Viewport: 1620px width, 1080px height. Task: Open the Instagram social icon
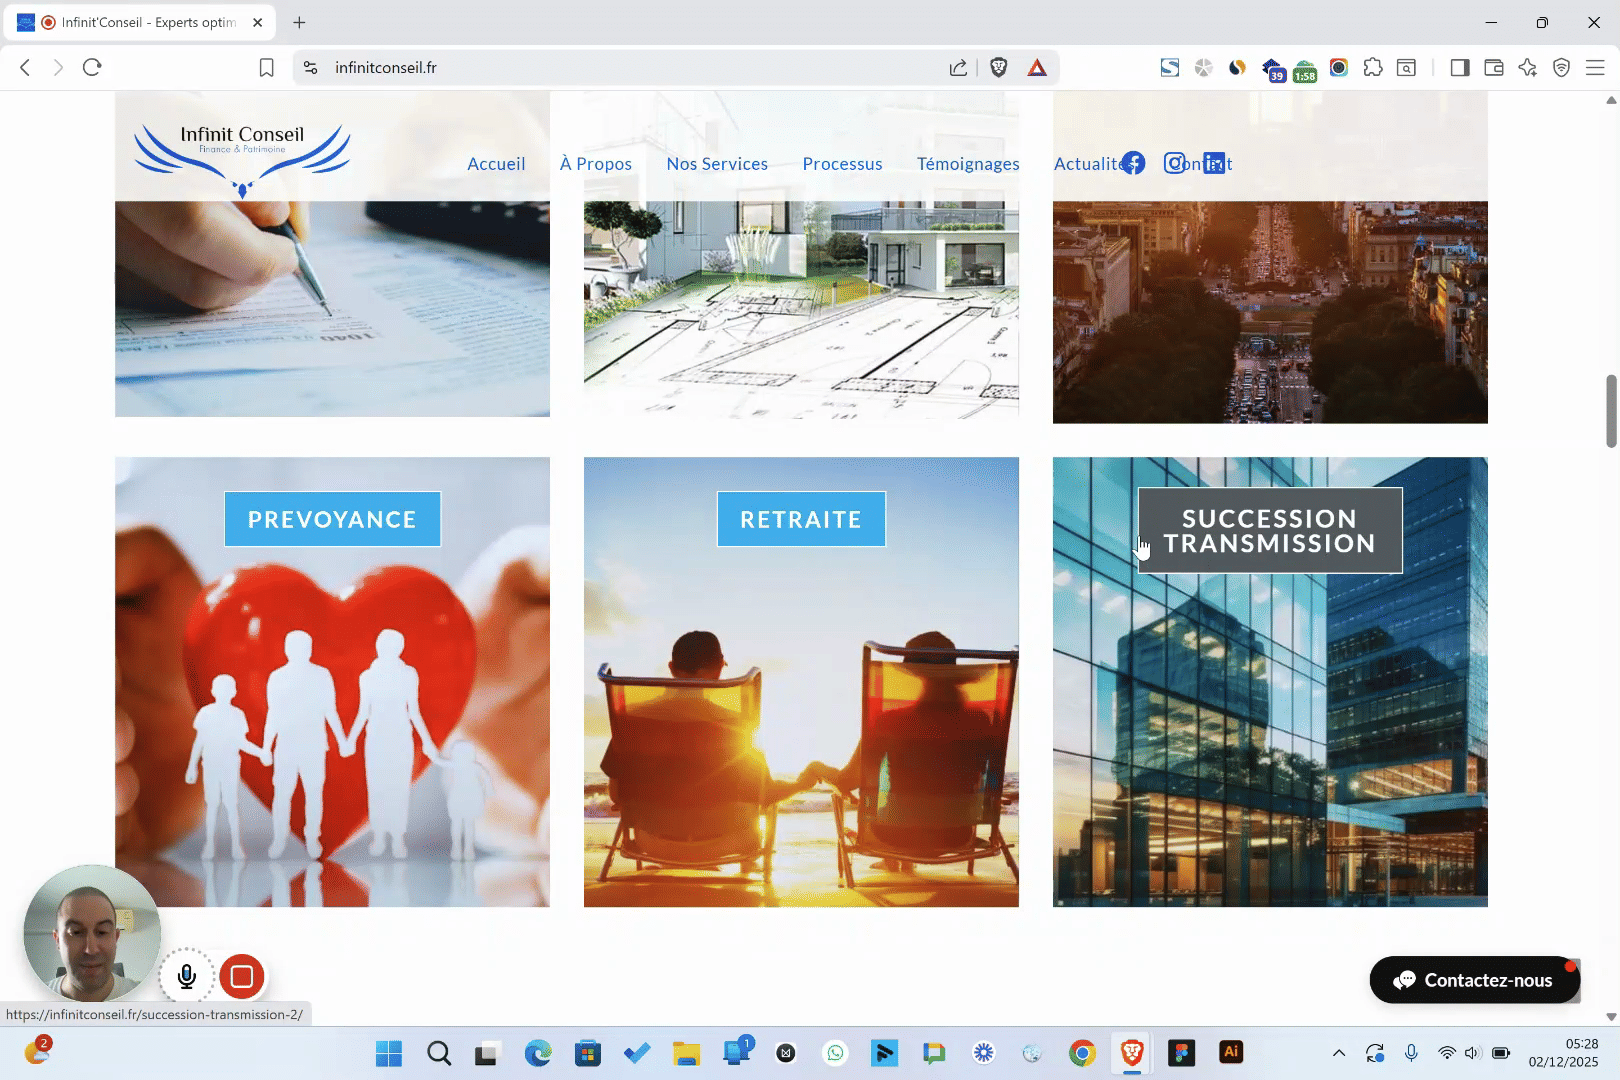1175,163
